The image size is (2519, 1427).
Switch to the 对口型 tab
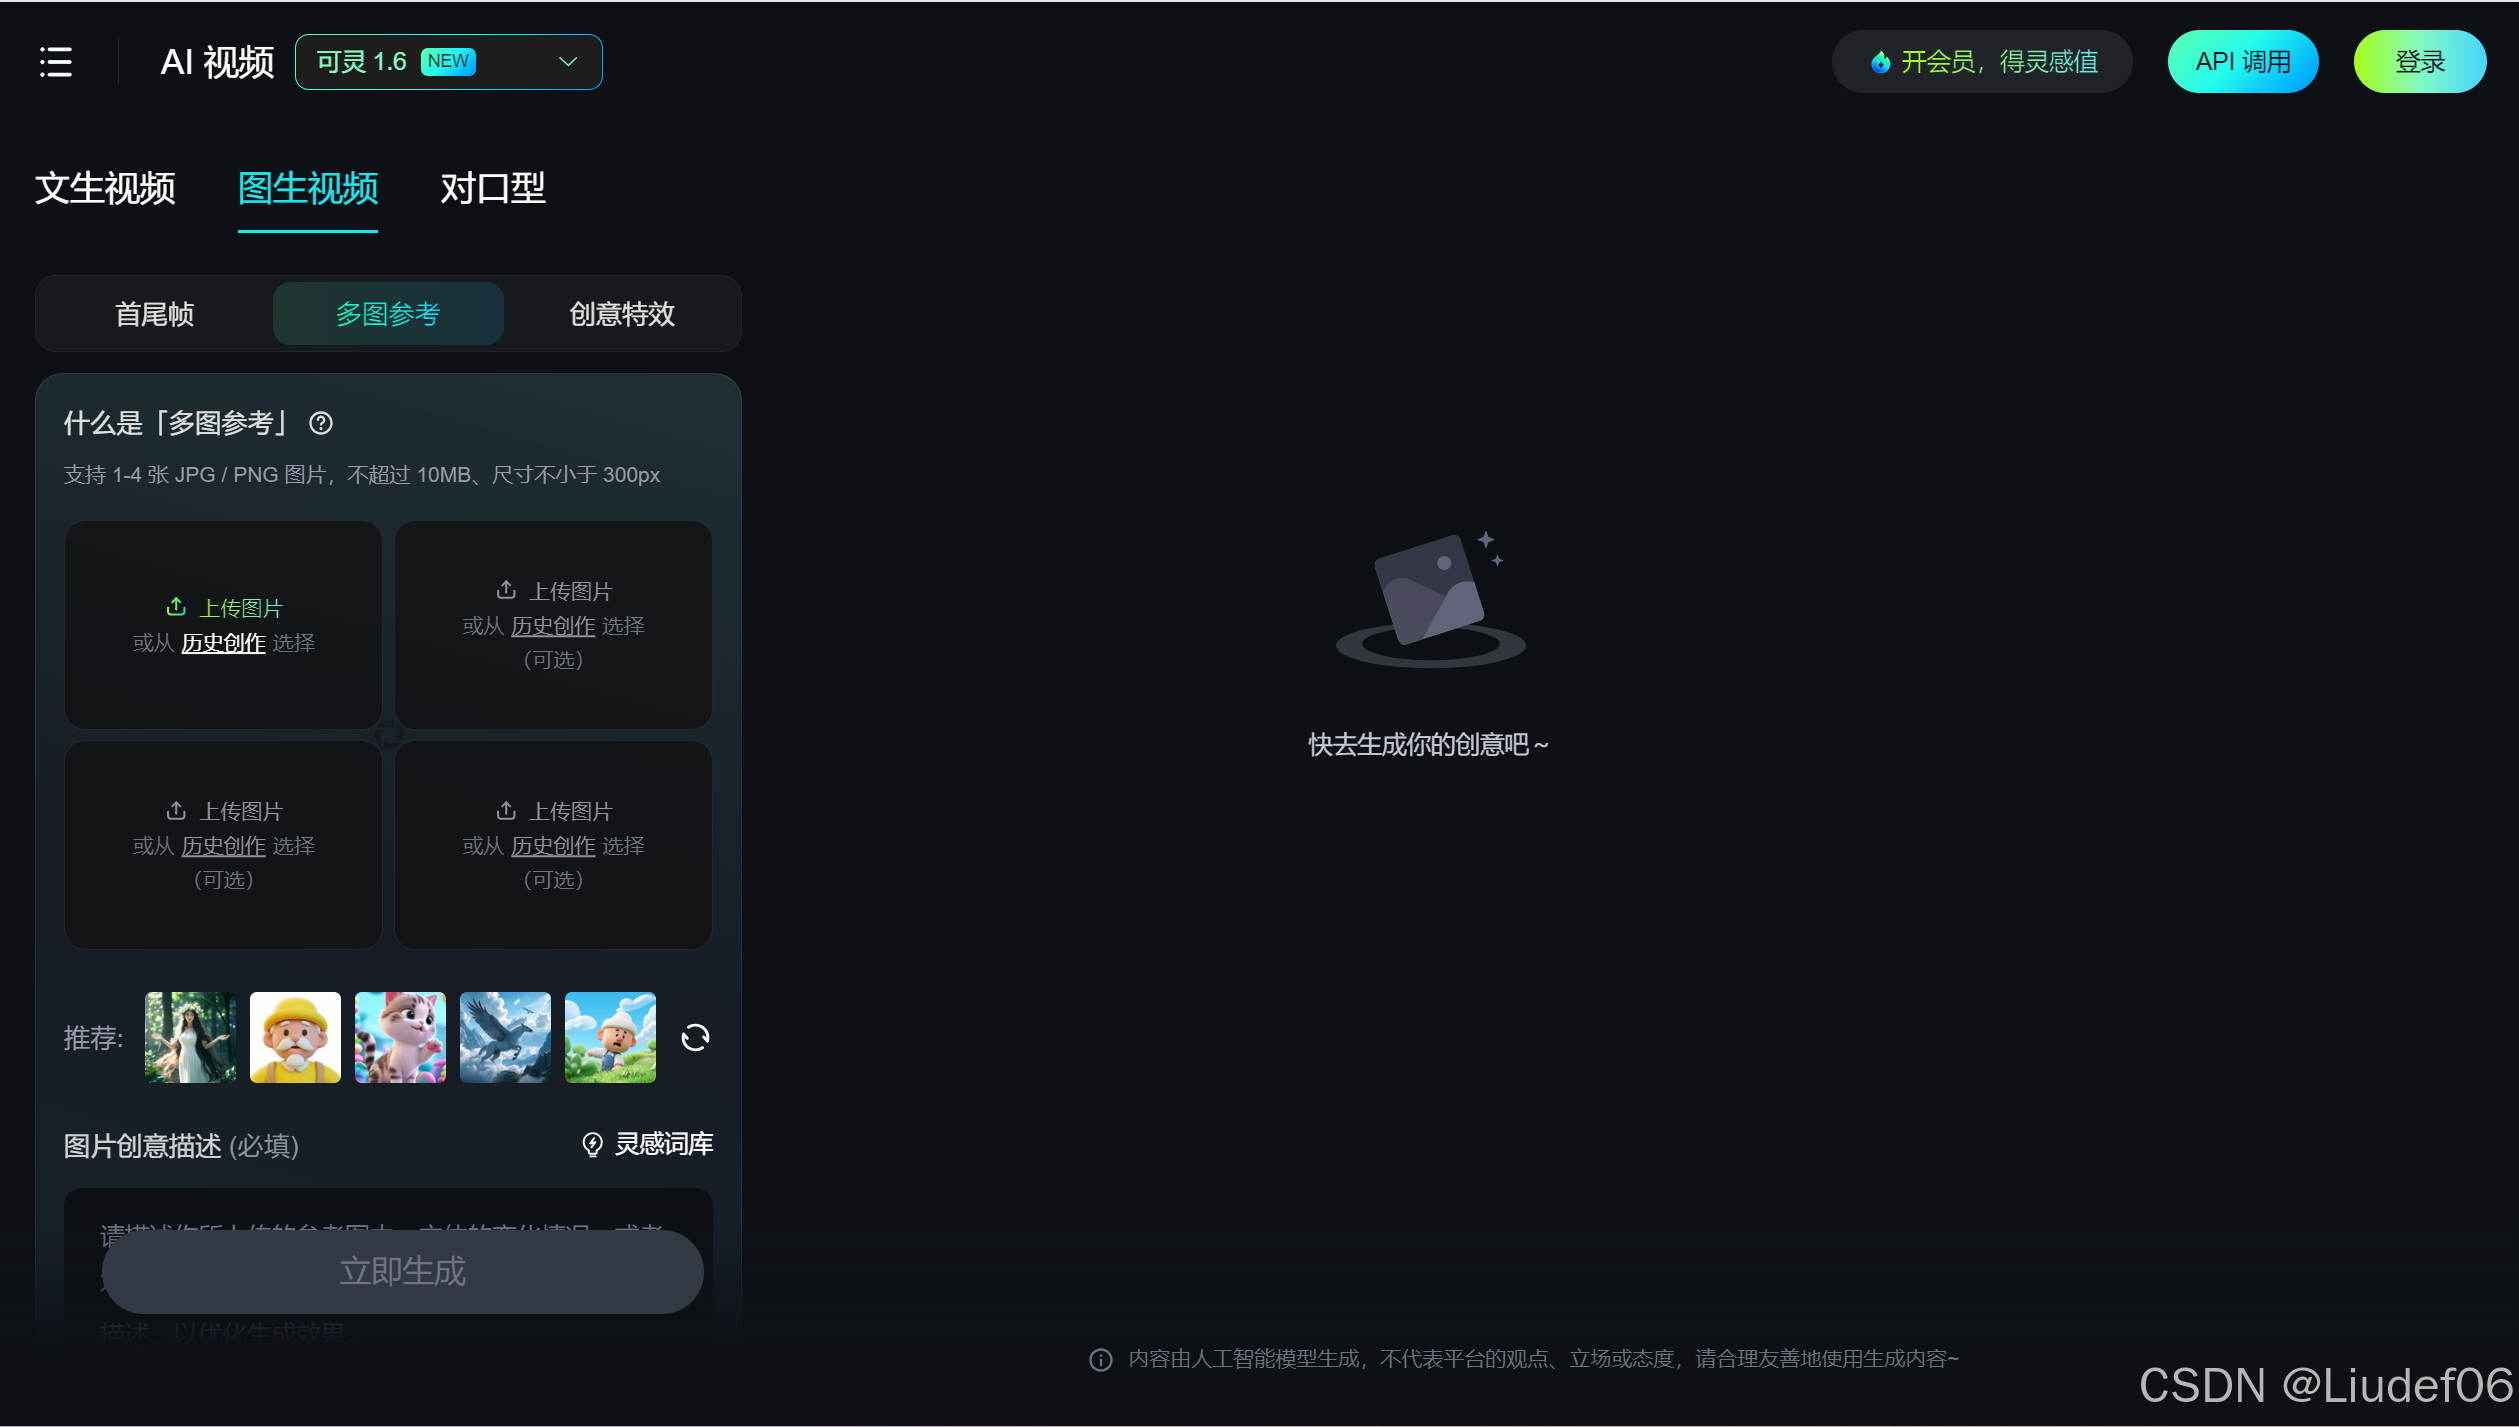tap(493, 188)
